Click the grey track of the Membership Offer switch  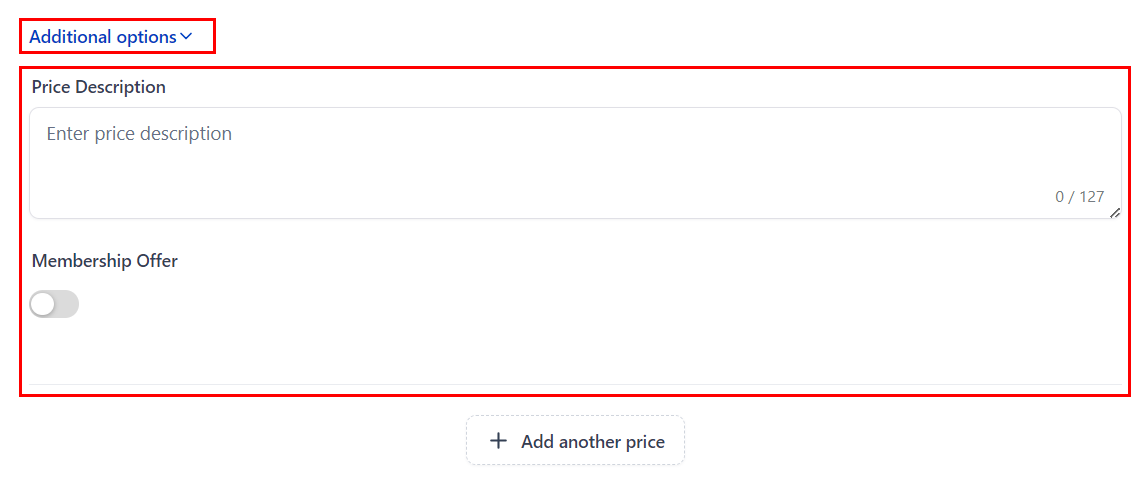click(x=66, y=304)
